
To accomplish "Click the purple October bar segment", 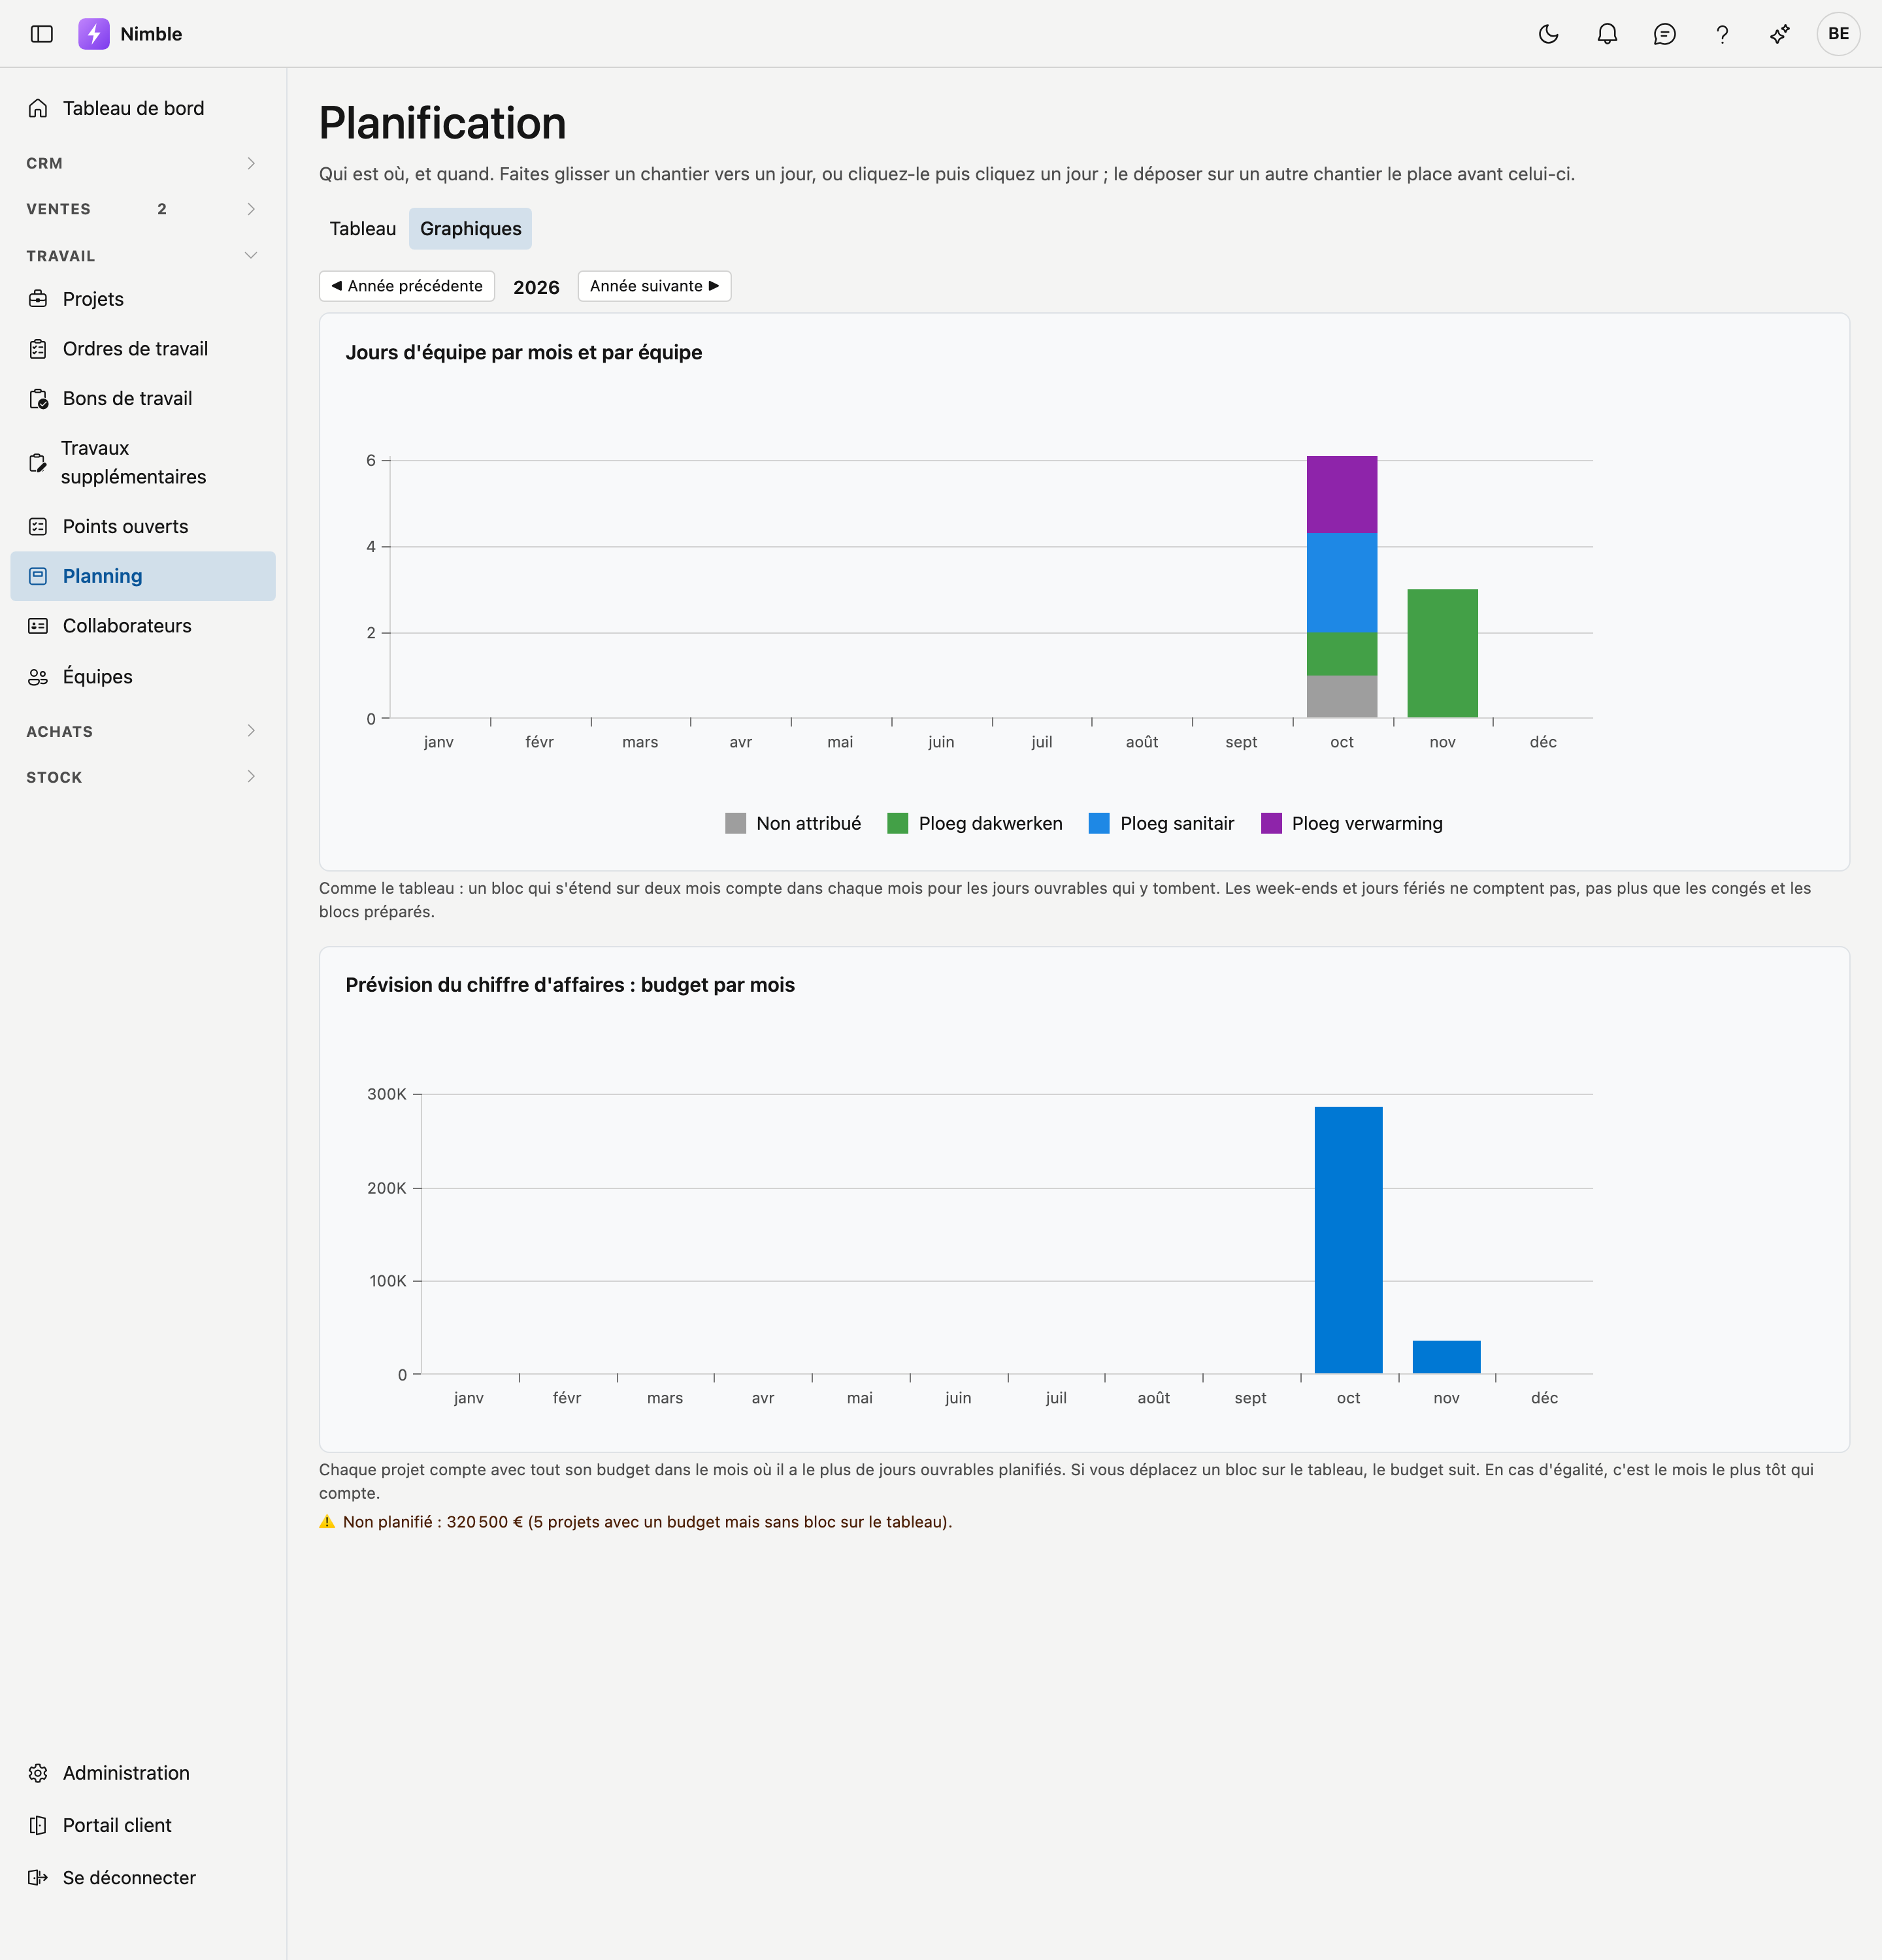I will (1342, 495).
